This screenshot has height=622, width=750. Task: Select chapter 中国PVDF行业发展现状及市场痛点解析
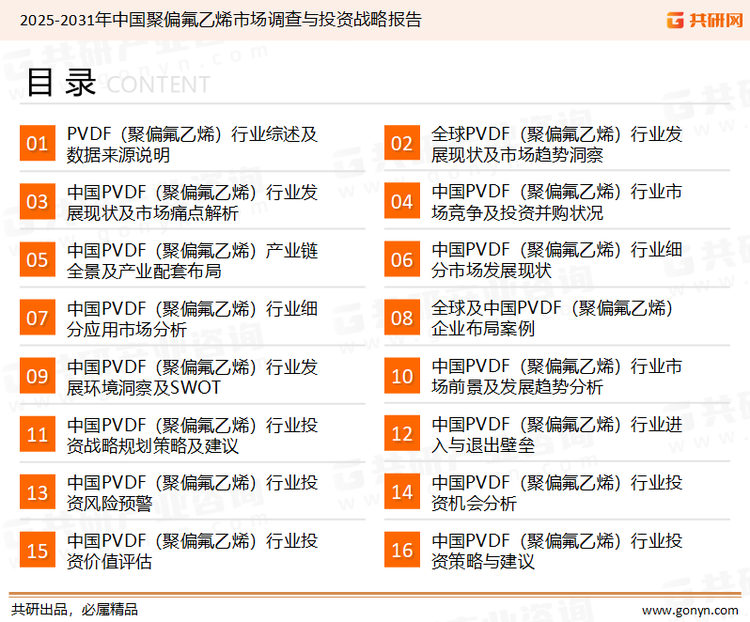tap(192, 202)
